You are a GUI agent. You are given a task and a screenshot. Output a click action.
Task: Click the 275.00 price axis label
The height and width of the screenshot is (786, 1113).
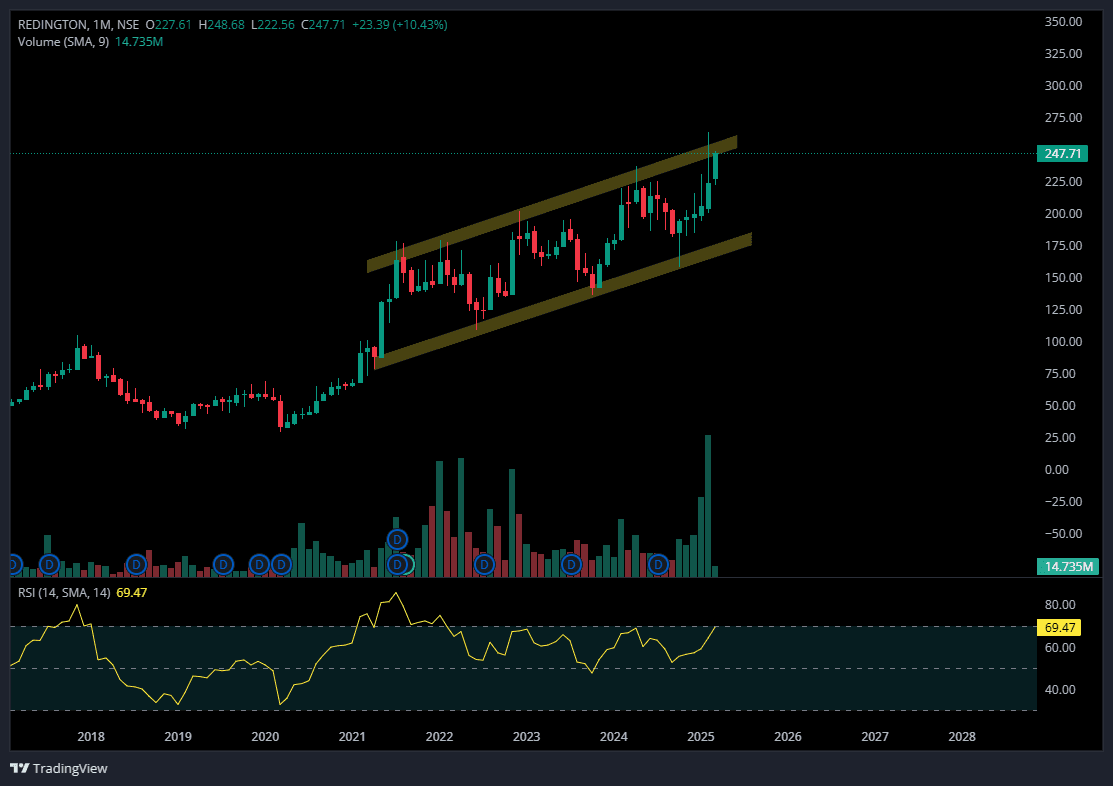click(x=1063, y=118)
